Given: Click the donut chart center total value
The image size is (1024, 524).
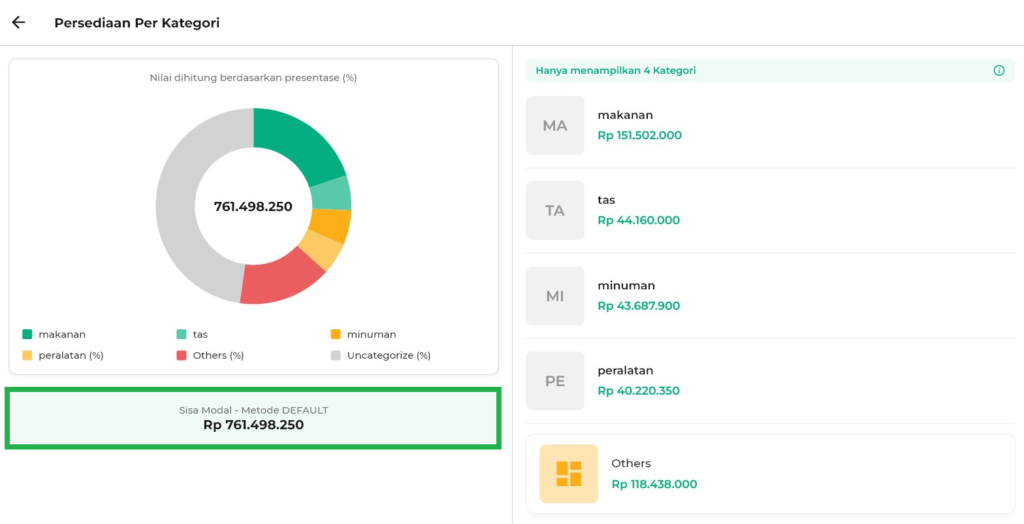Looking at the screenshot, I should pyautogui.click(x=253, y=207).
